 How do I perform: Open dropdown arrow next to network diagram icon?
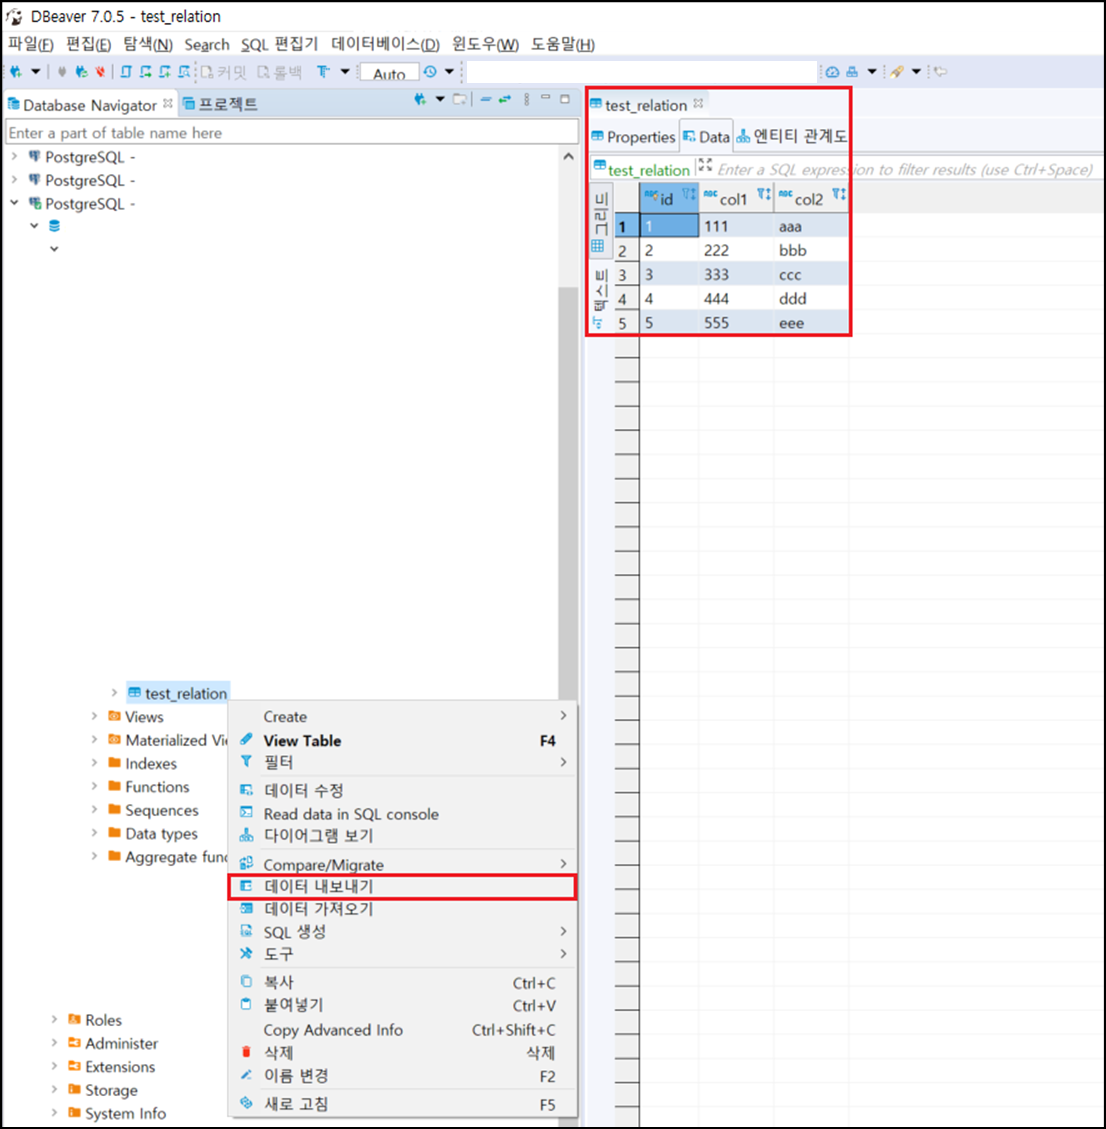tap(872, 71)
